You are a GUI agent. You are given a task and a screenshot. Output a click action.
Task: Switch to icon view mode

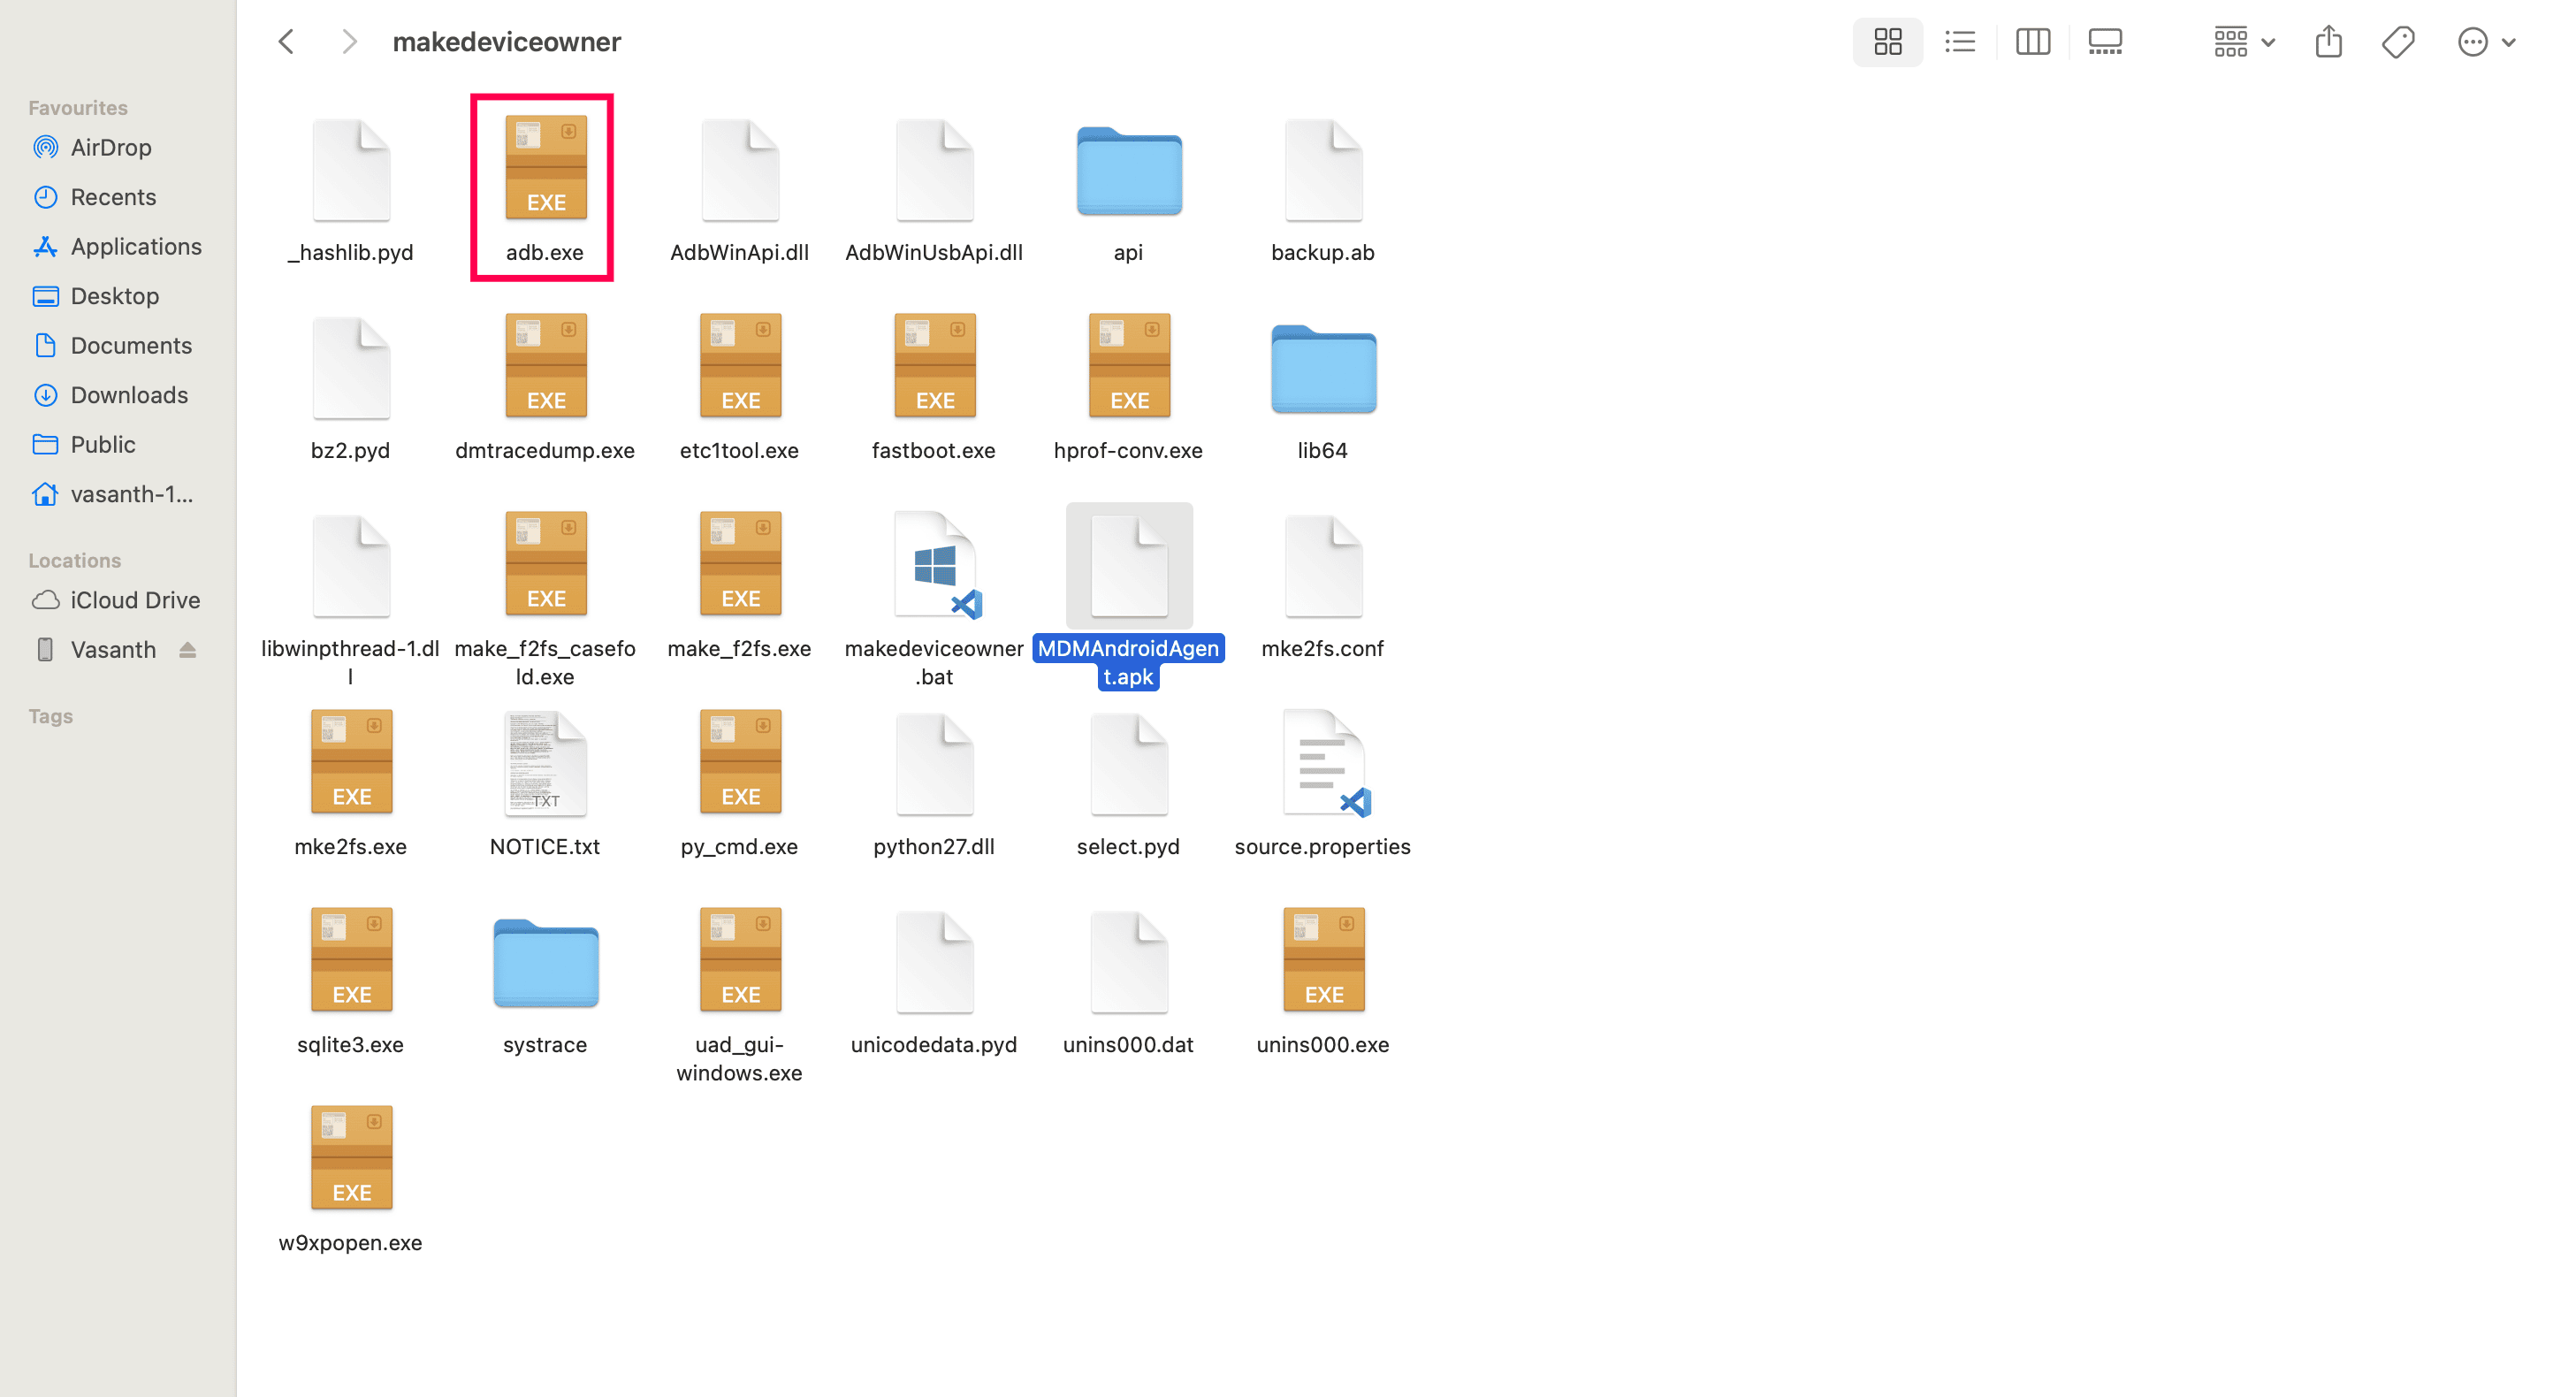click(1887, 42)
